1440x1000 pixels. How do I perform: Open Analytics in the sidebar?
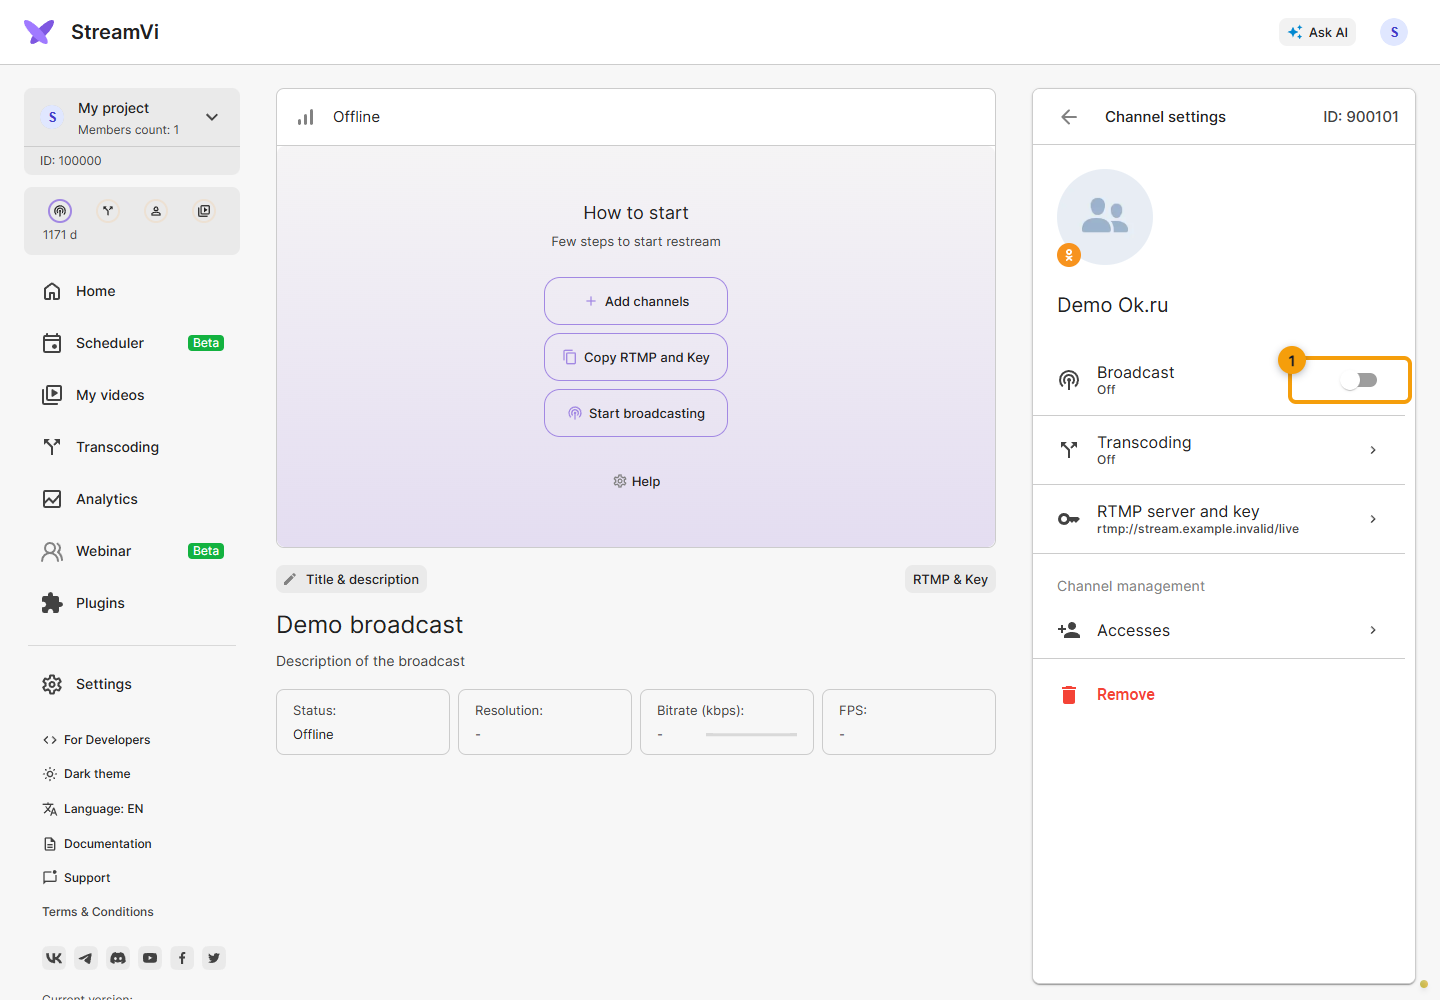click(132, 499)
